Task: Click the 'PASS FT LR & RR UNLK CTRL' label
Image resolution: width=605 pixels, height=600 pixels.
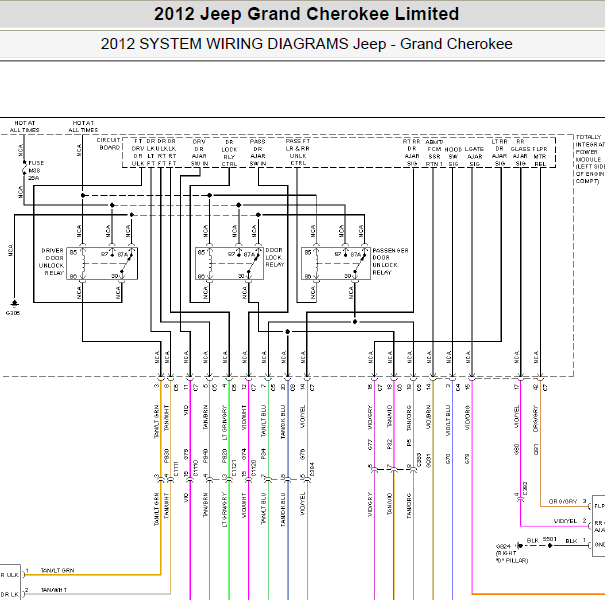Action: click(x=297, y=152)
